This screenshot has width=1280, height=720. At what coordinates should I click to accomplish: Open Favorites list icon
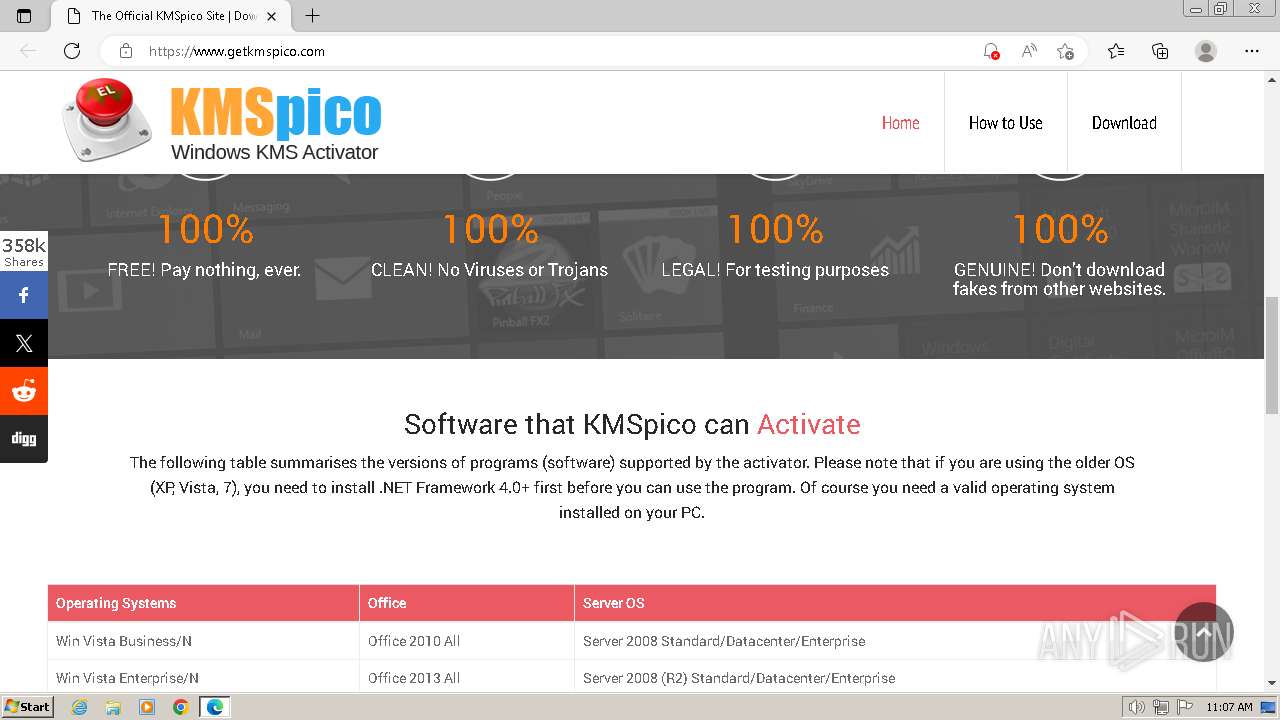tap(1116, 51)
